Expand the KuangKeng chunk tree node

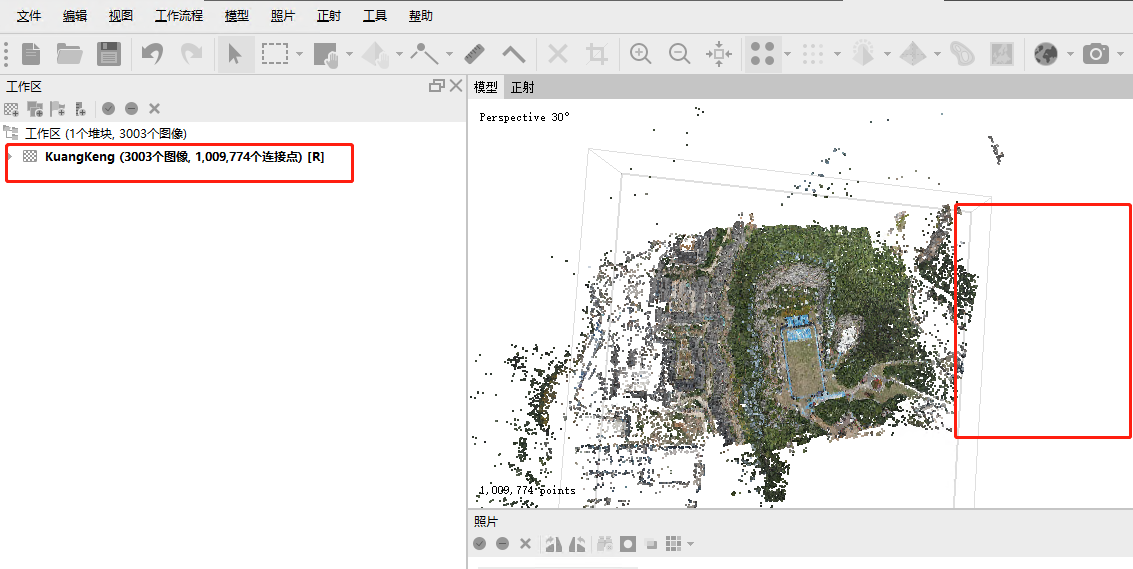pyautogui.click(x=11, y=157)
